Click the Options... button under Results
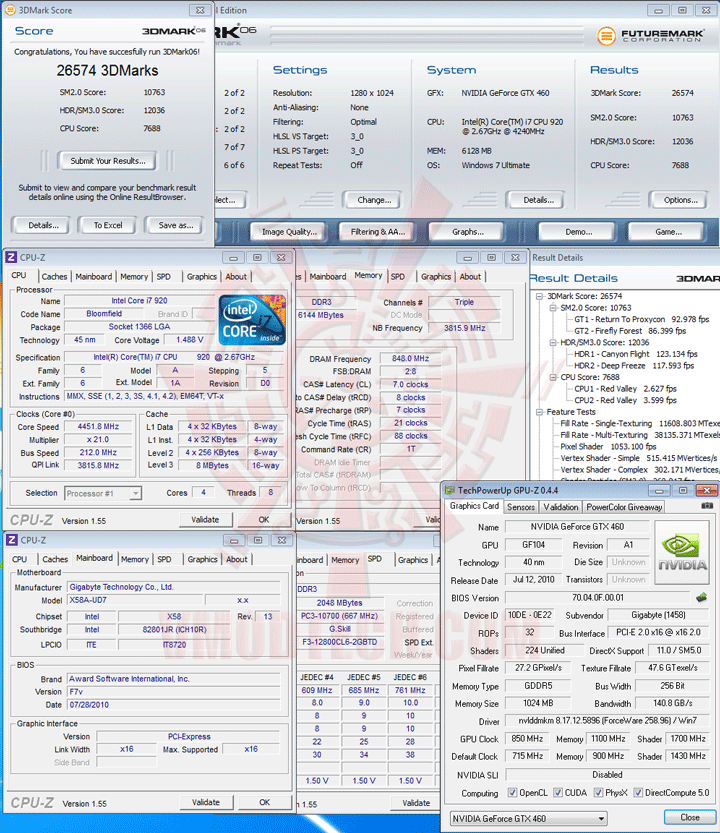720x833 pixels. point(680,200)
